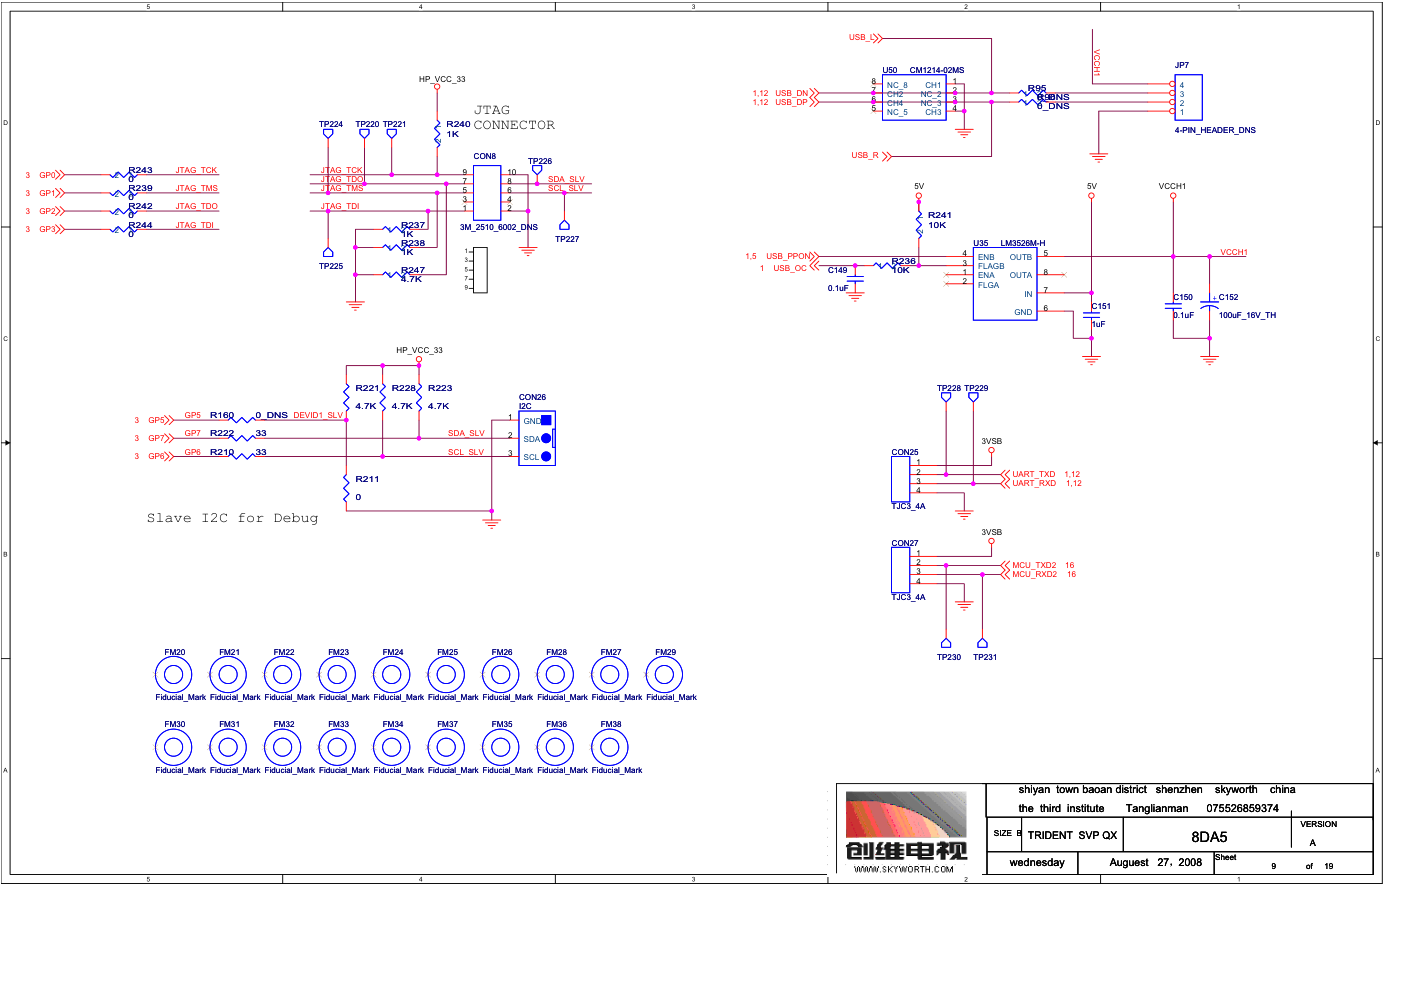Select the CON27 connector symbol

pyautogui.click(x=900, y=570)
